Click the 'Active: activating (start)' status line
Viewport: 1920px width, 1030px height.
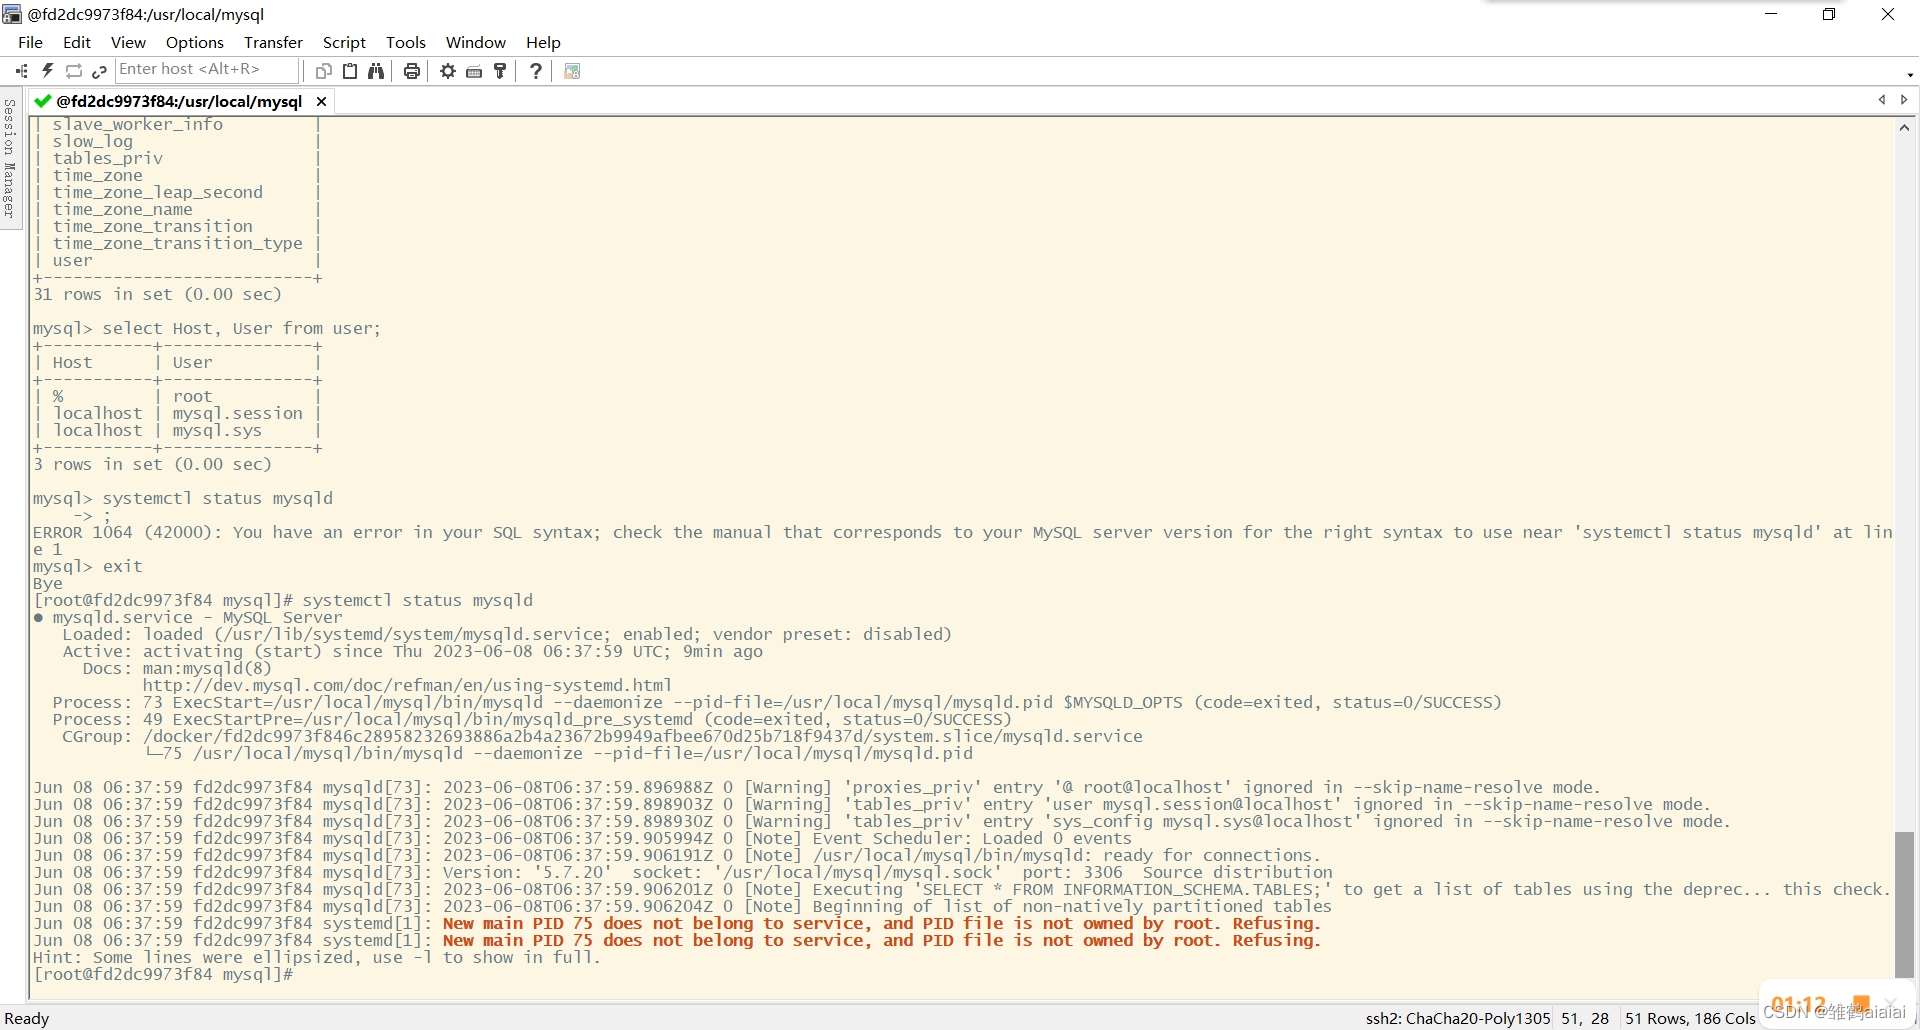[412, 651]
